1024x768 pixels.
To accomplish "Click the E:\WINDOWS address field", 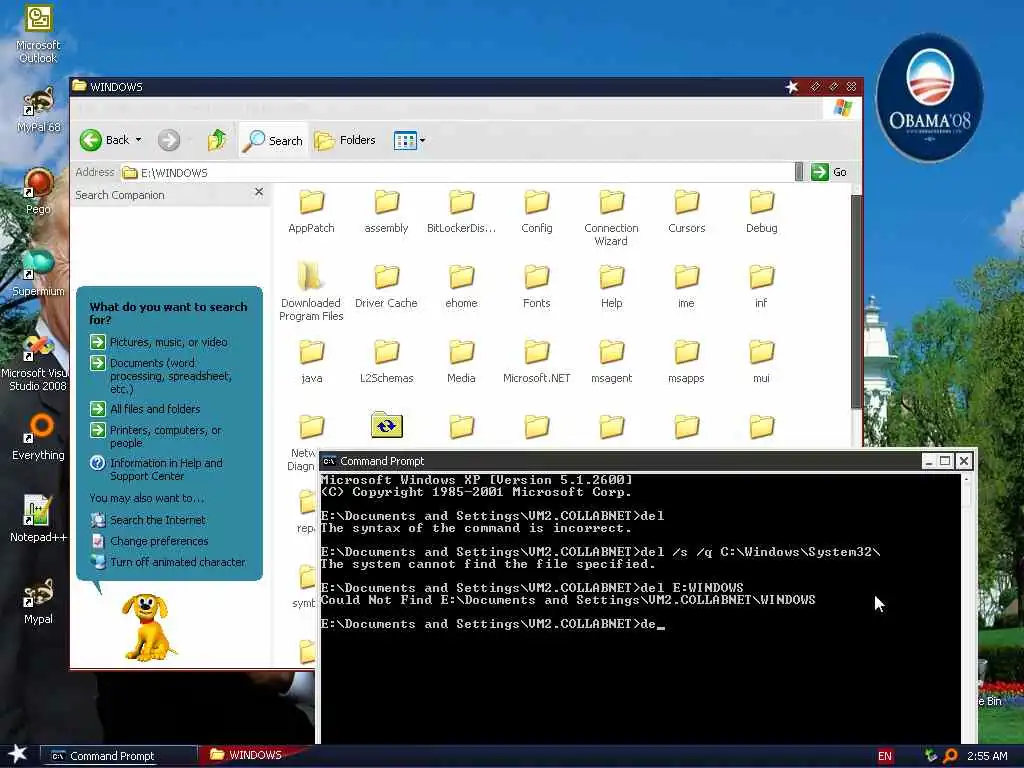I will 457,172.
